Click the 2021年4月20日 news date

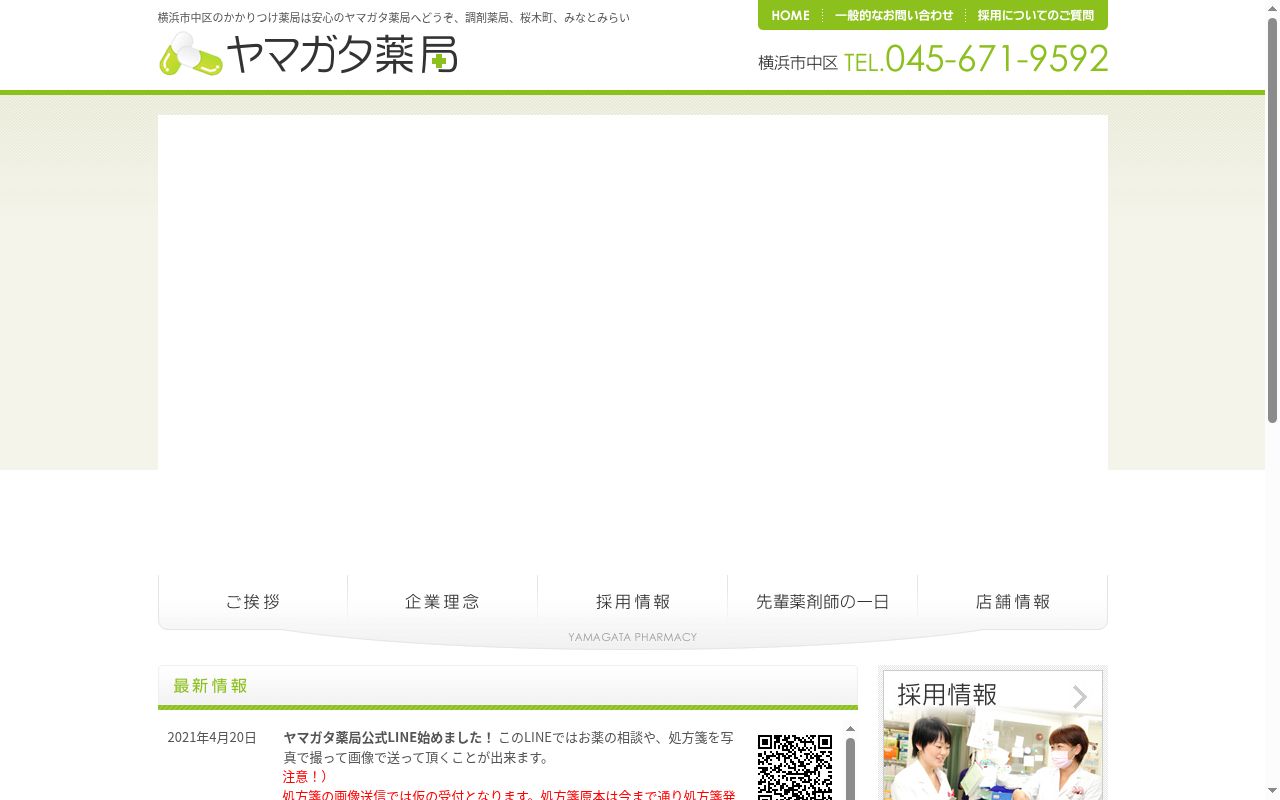click(212, 738)
